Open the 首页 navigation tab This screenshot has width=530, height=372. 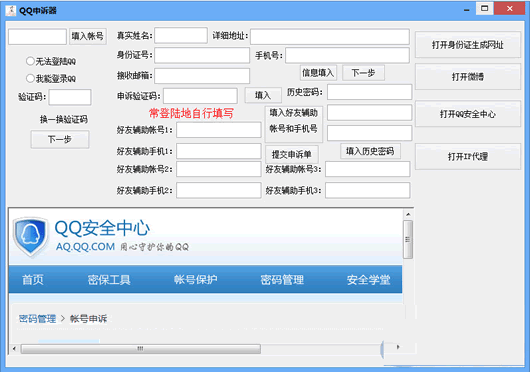point(33,280)
